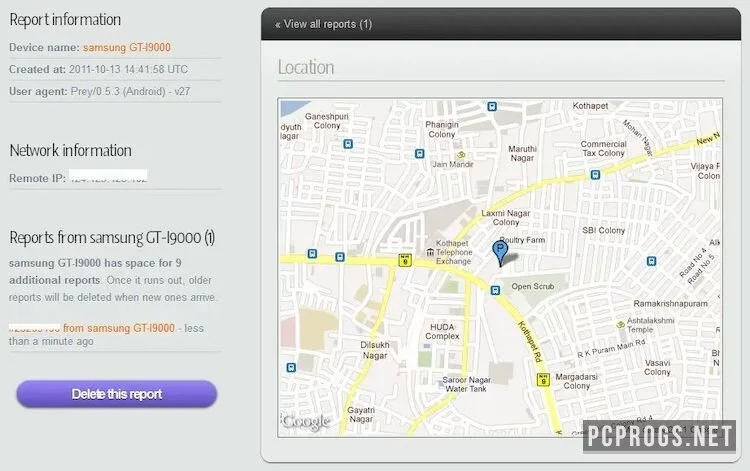Click the Vasavi Colony map label
This screenshot has height=471, width=750.
click(x=657, y=367)
